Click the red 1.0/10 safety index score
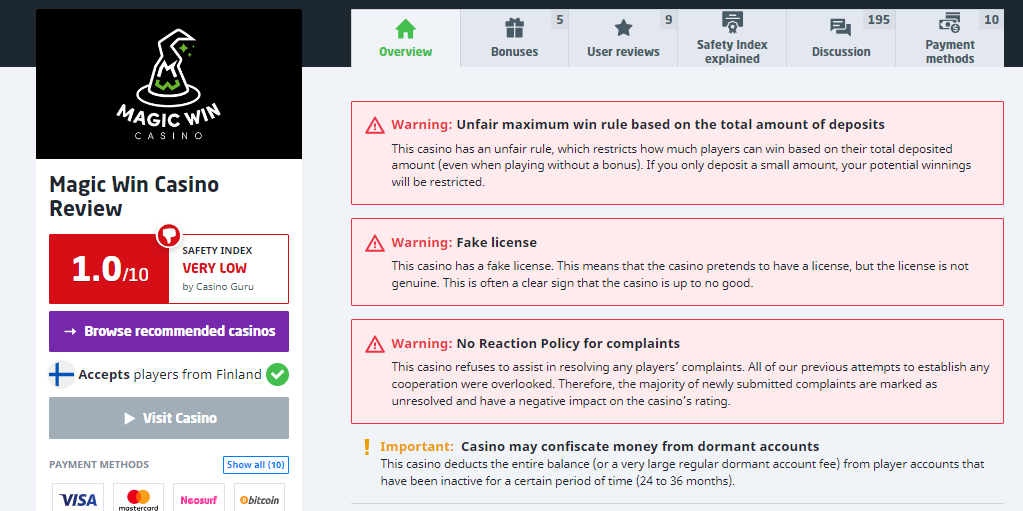The height and width of the screenshot is (511, 1023). (x=110, y=269)
